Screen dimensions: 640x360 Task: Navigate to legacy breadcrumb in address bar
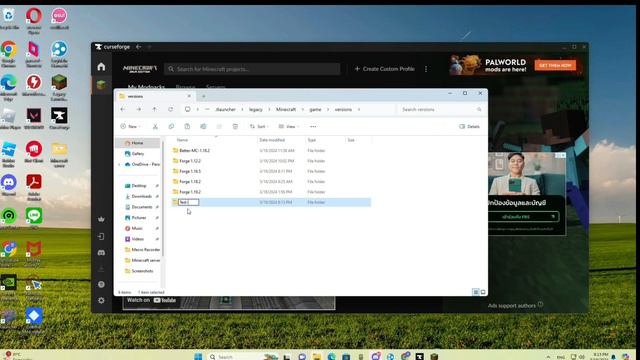tap(256, 109)
